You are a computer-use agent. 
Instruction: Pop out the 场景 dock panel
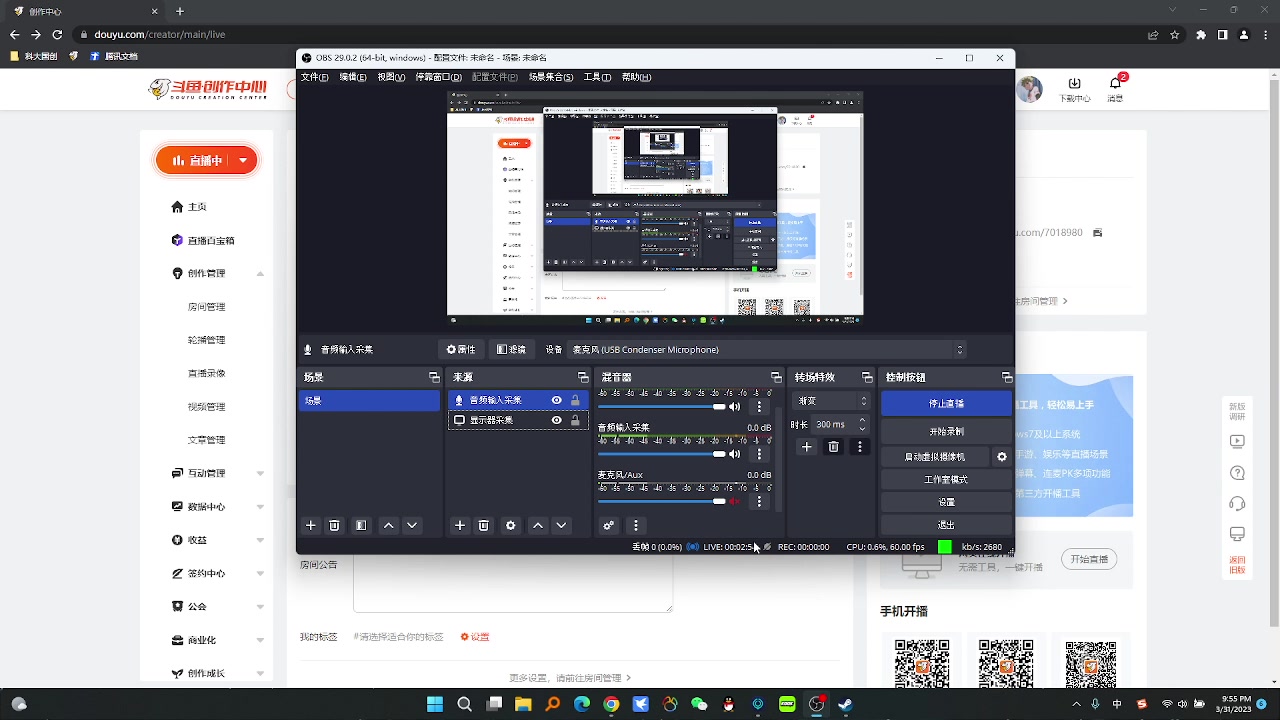[x=434, y=377]
